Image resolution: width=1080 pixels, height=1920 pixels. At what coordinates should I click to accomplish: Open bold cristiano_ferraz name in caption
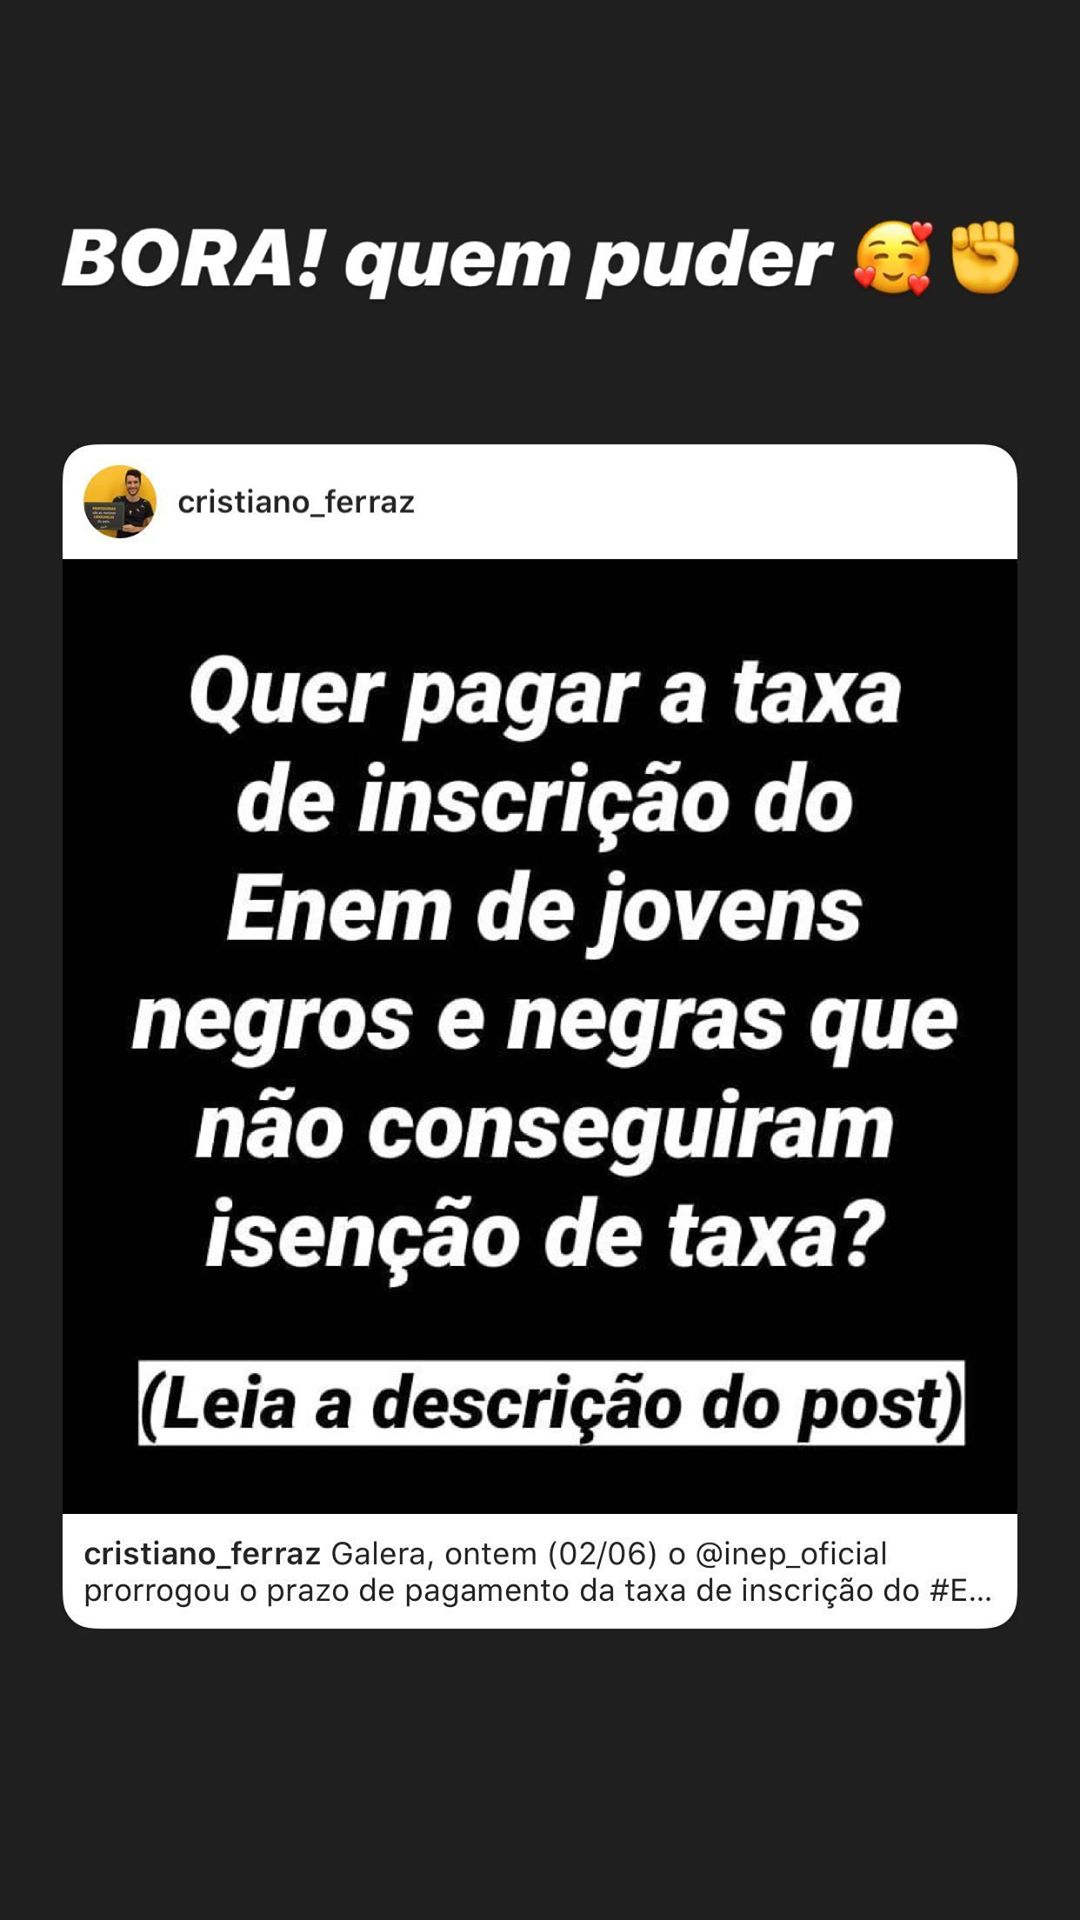pos(202,1553)
